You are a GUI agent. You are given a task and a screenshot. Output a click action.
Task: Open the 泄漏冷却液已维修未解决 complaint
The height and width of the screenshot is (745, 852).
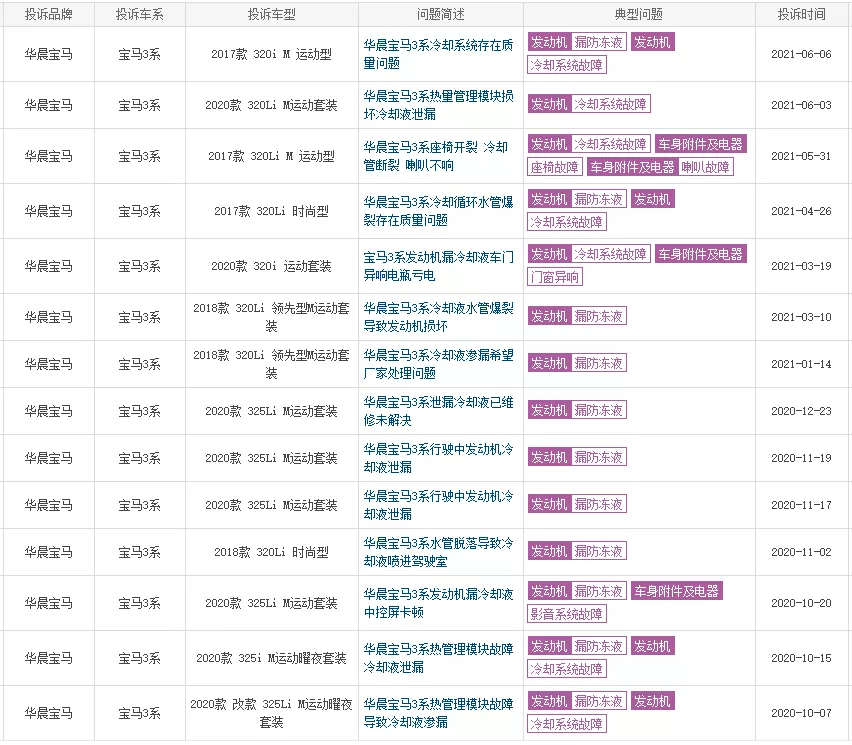(x=438, y=411)
